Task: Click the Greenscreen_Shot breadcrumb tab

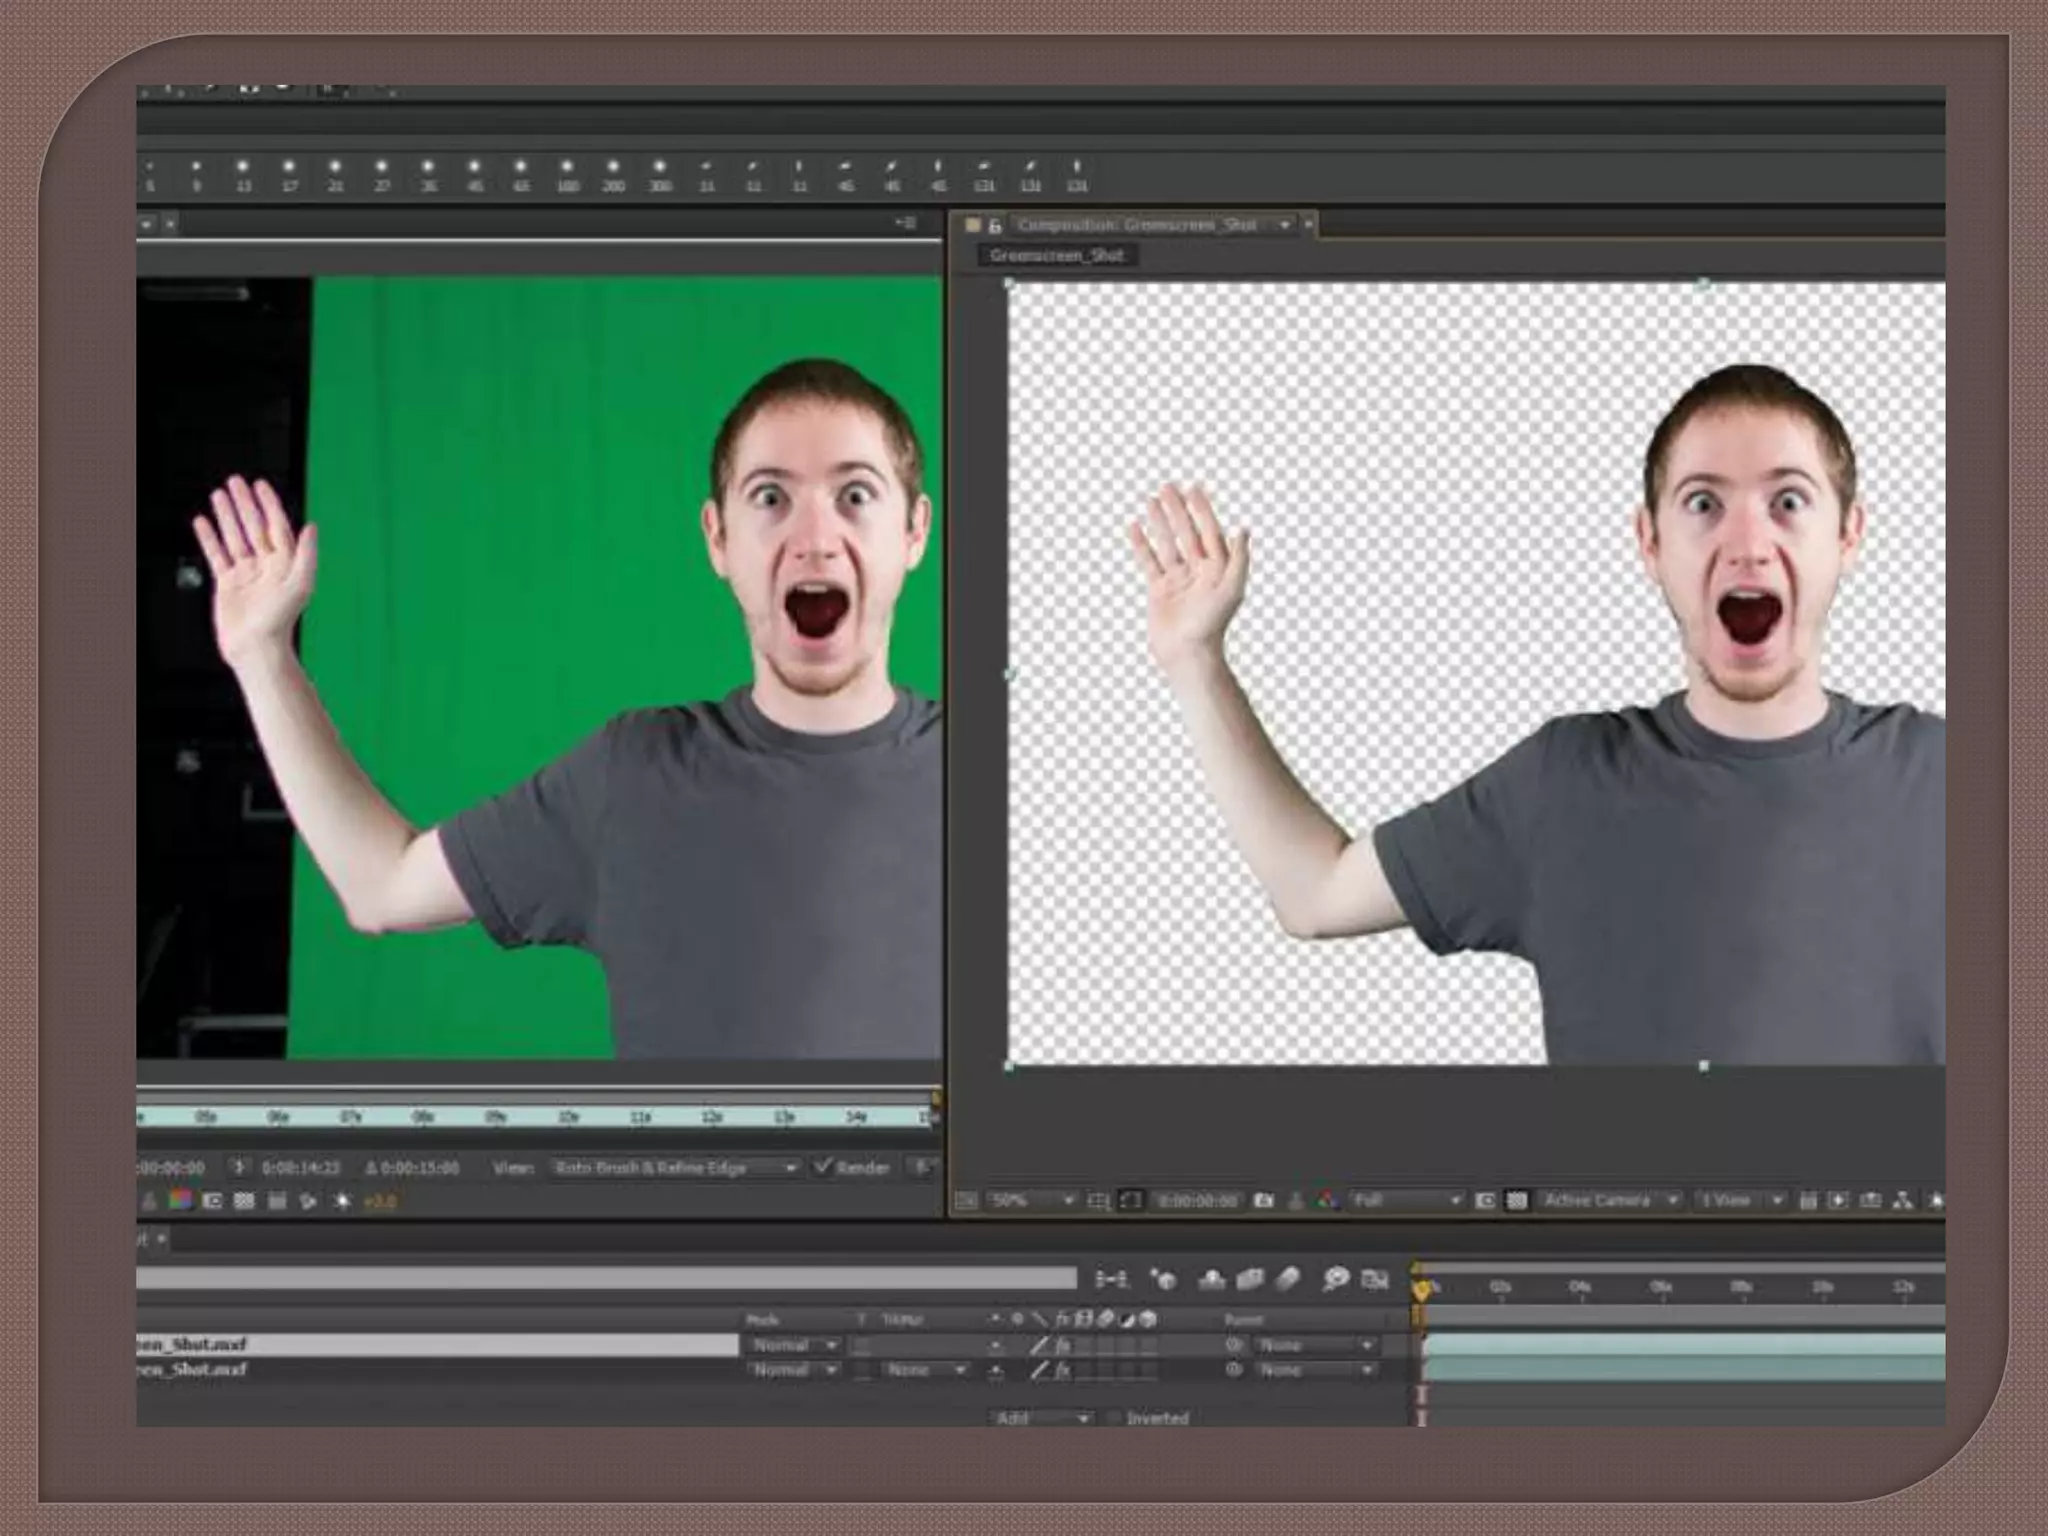Action: coord(1056,256)
